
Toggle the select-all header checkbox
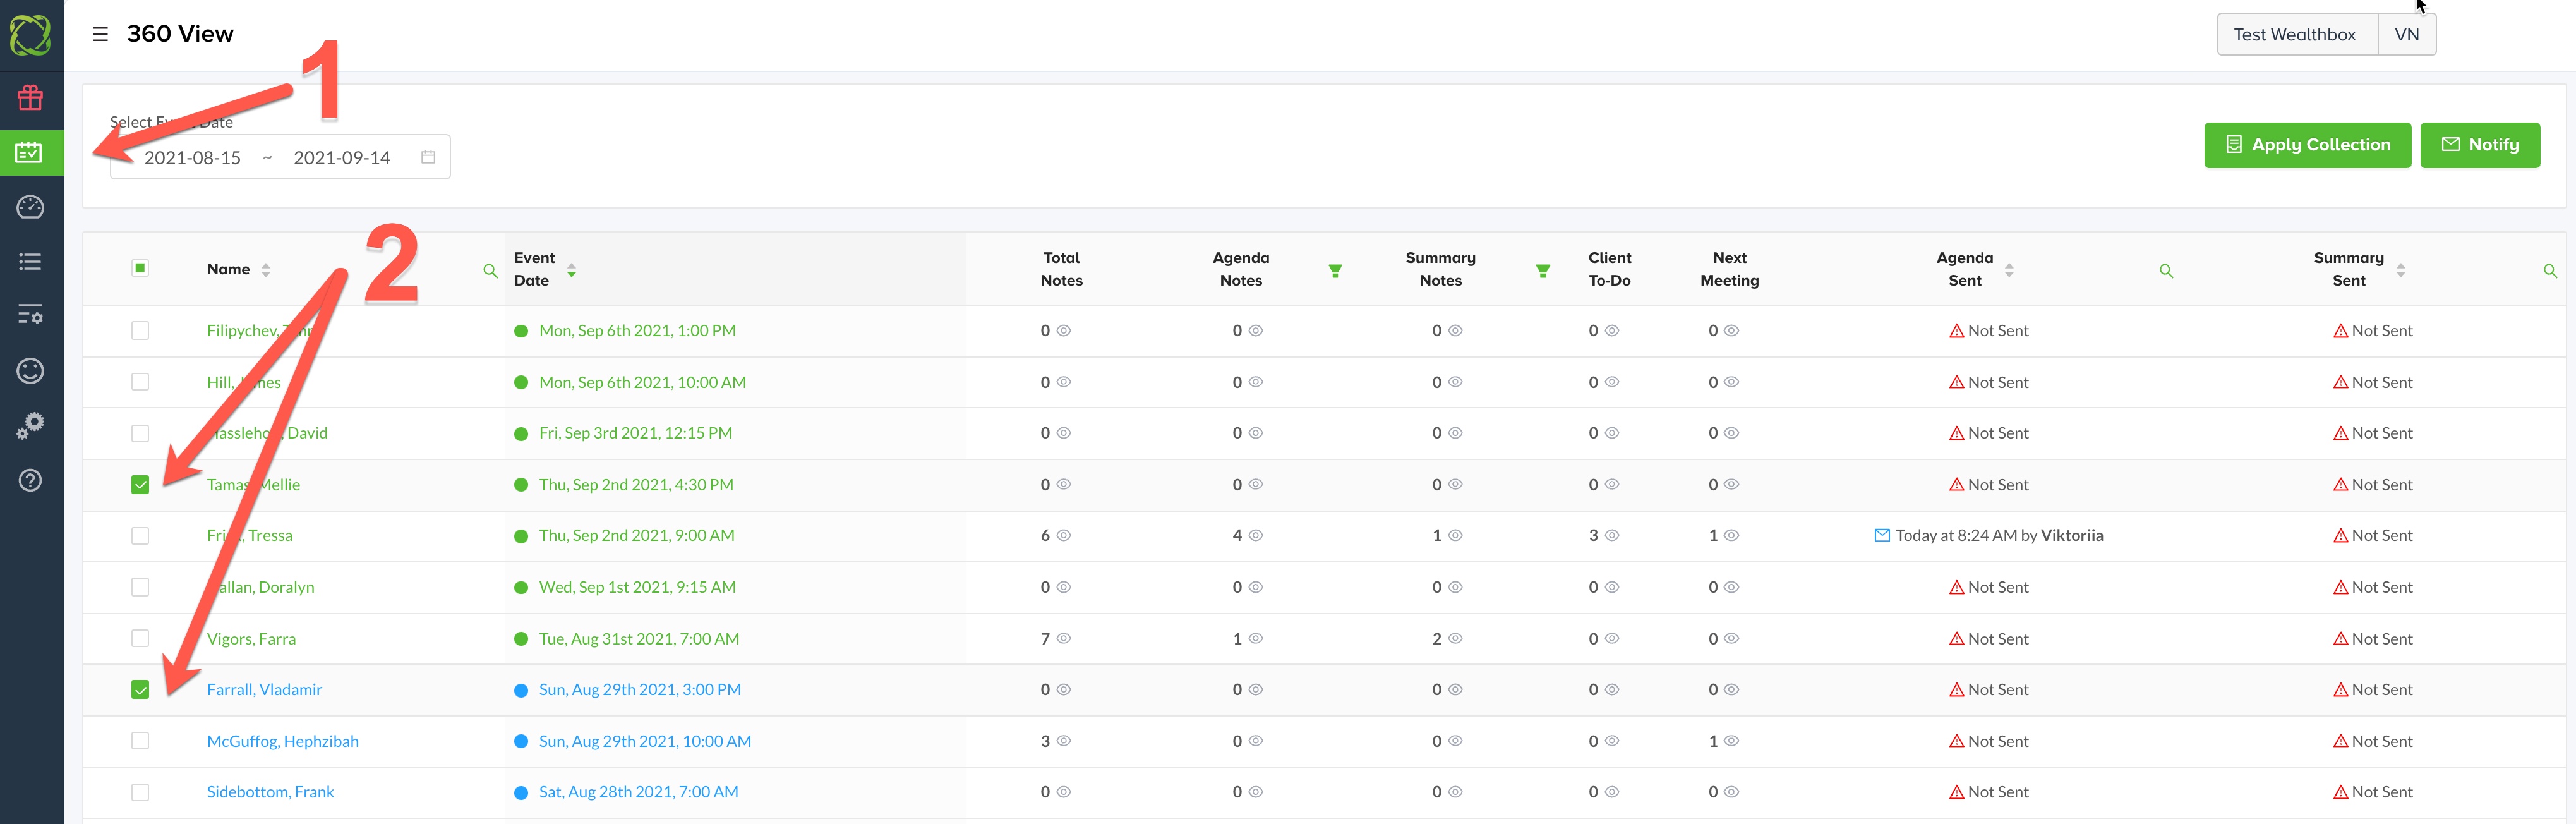click(x=140, y=268)
